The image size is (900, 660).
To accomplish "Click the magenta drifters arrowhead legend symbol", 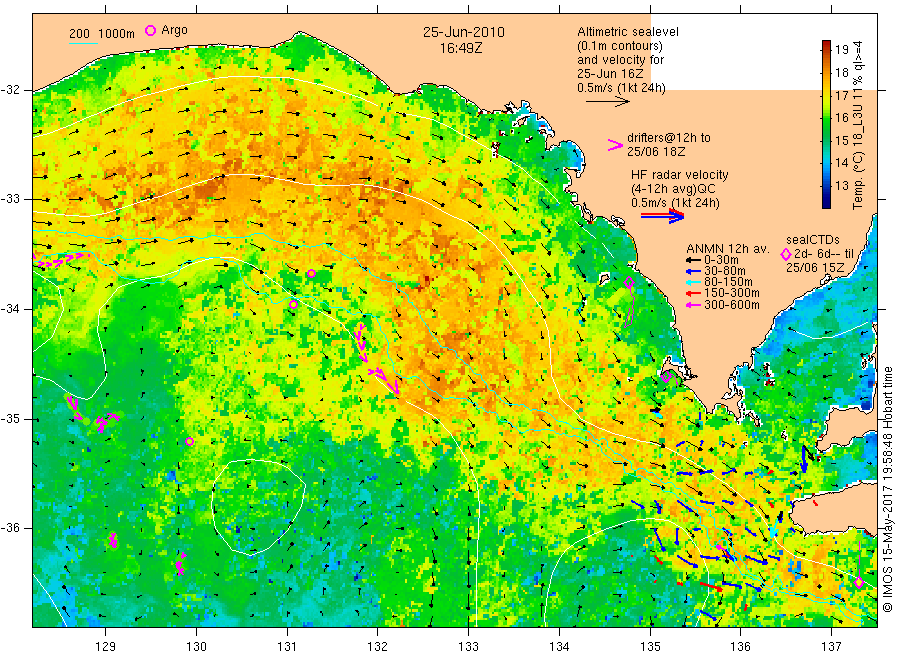I will click(615, 145).
